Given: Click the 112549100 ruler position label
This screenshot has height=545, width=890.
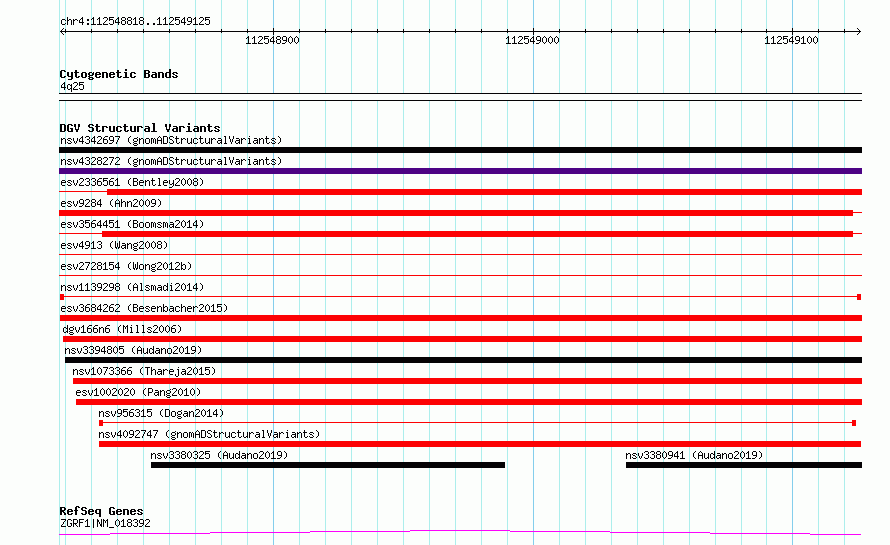Looking at the screenshot, I should click(x=791, y=40).
